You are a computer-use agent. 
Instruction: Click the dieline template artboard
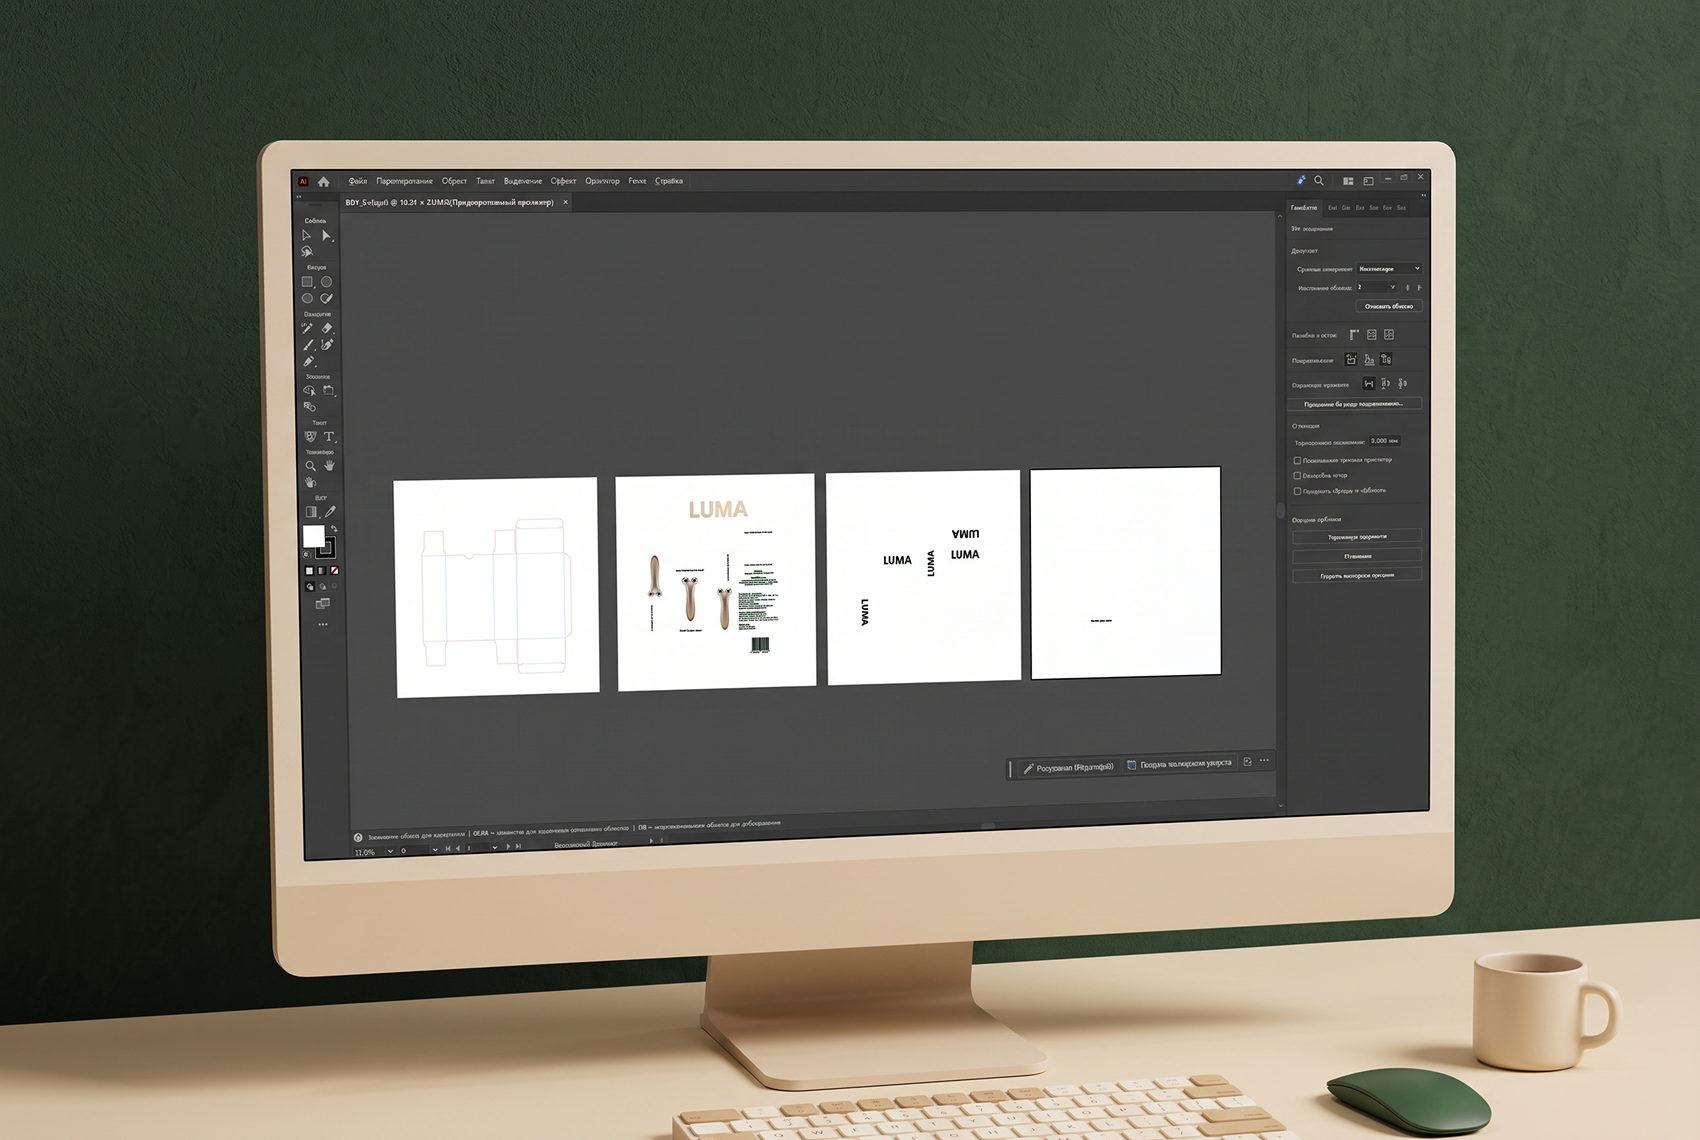(497, 587)
